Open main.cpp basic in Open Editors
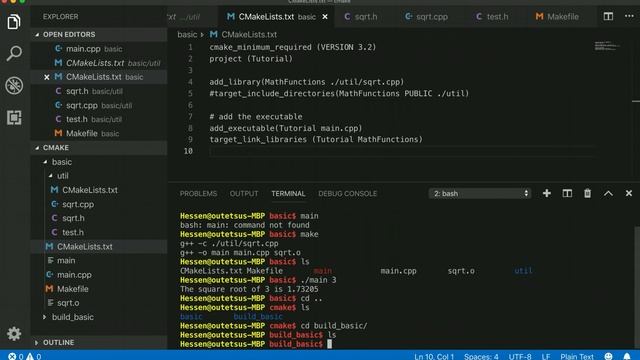The image size is (640, 360). pos(99,49)
